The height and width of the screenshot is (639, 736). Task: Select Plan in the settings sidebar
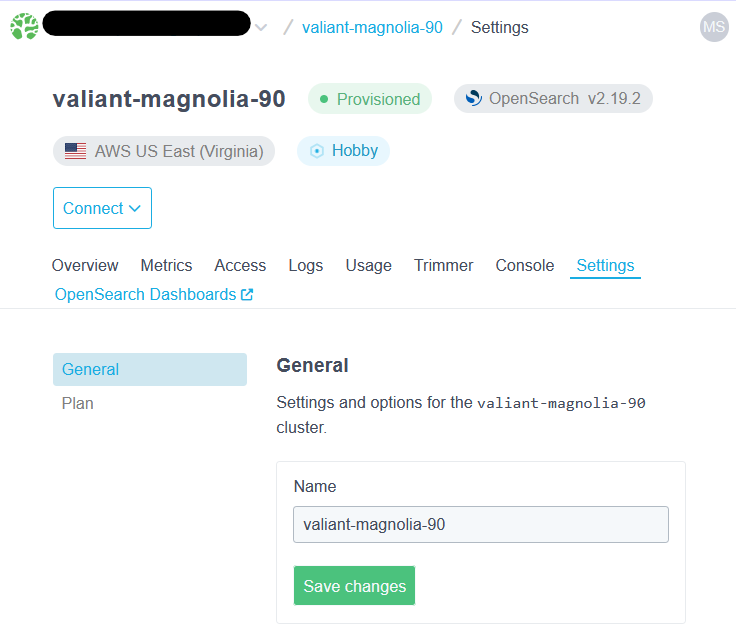pos(78,403)
